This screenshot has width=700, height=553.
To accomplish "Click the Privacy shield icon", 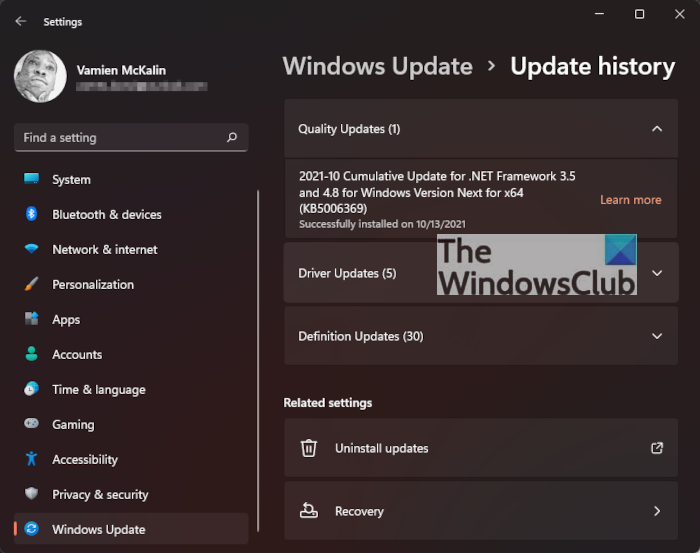I will pos(31,493).
